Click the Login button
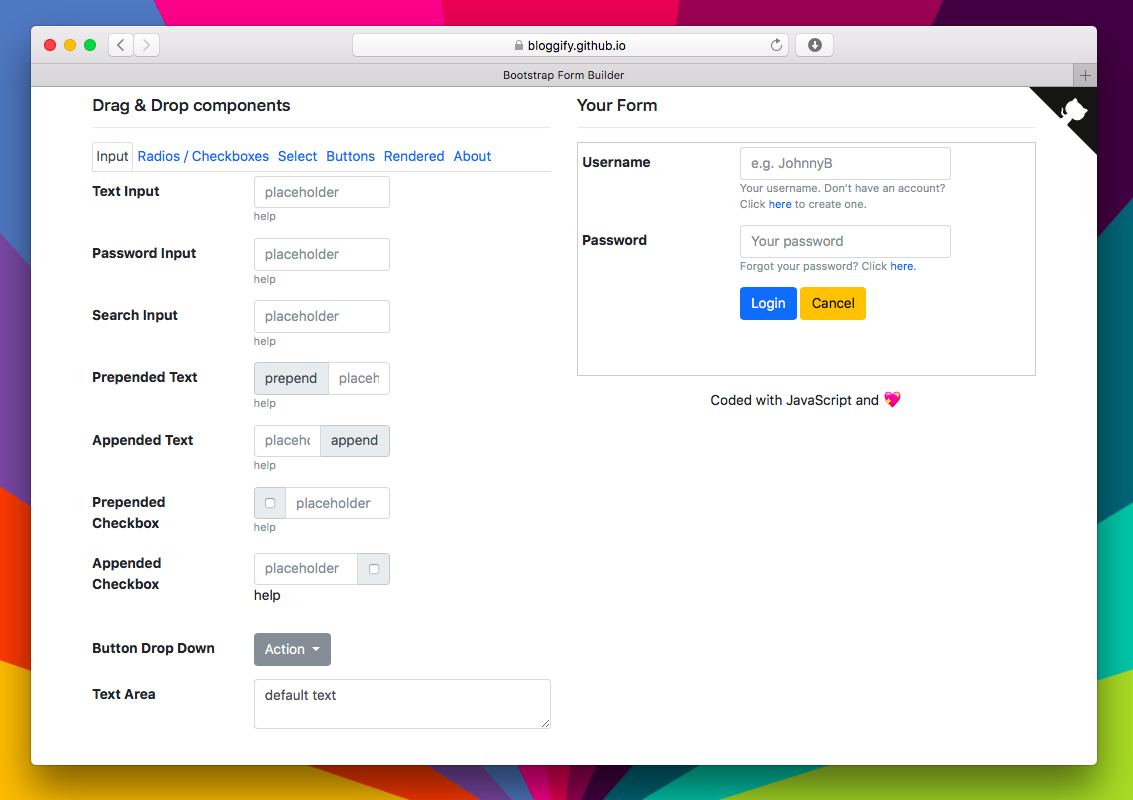 (768, 303)
